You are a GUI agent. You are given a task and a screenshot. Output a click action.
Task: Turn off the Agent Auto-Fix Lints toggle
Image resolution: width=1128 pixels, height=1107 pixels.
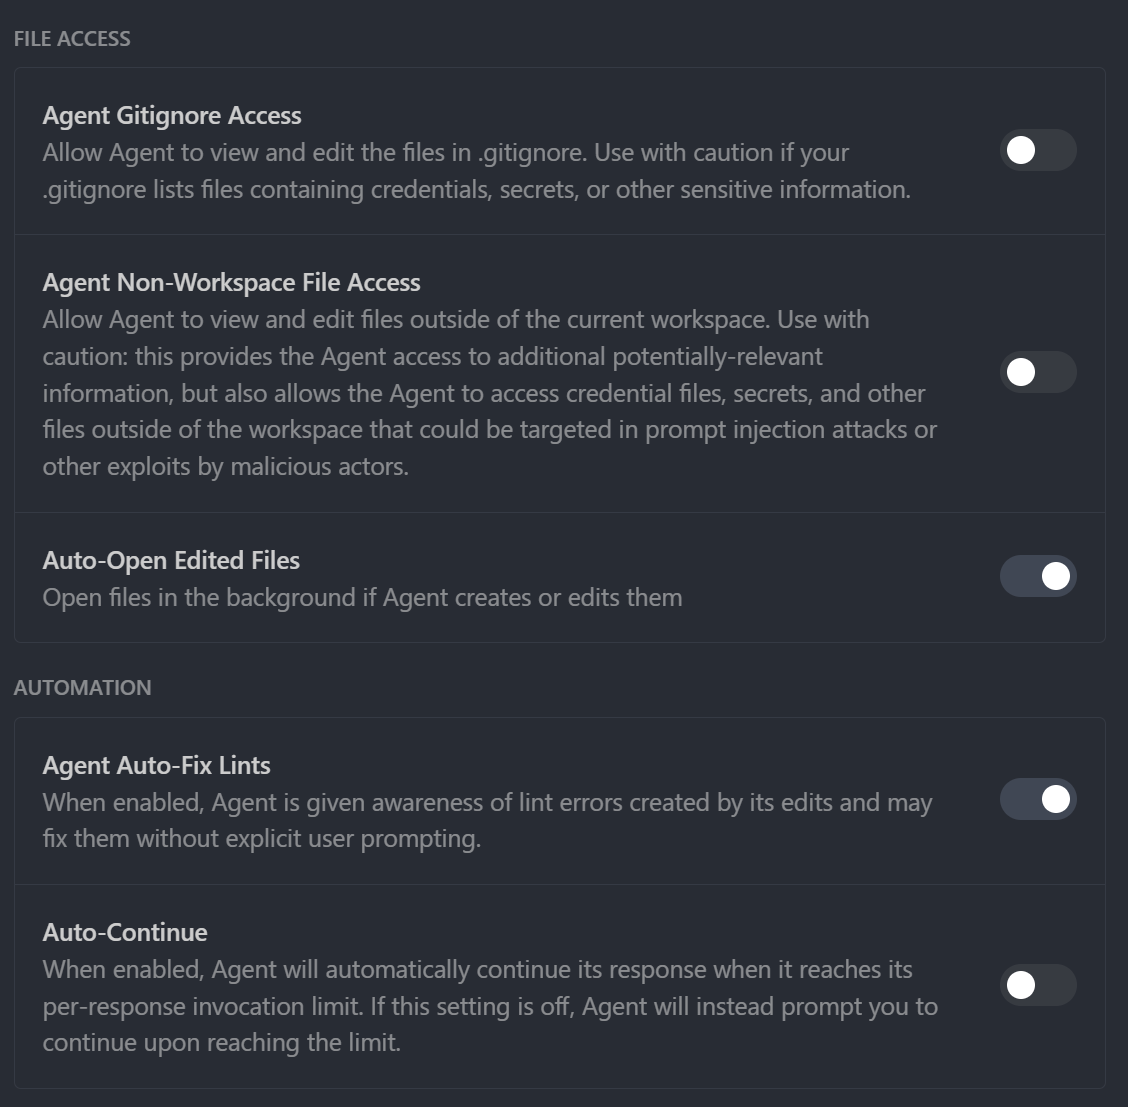(1038, 800)
